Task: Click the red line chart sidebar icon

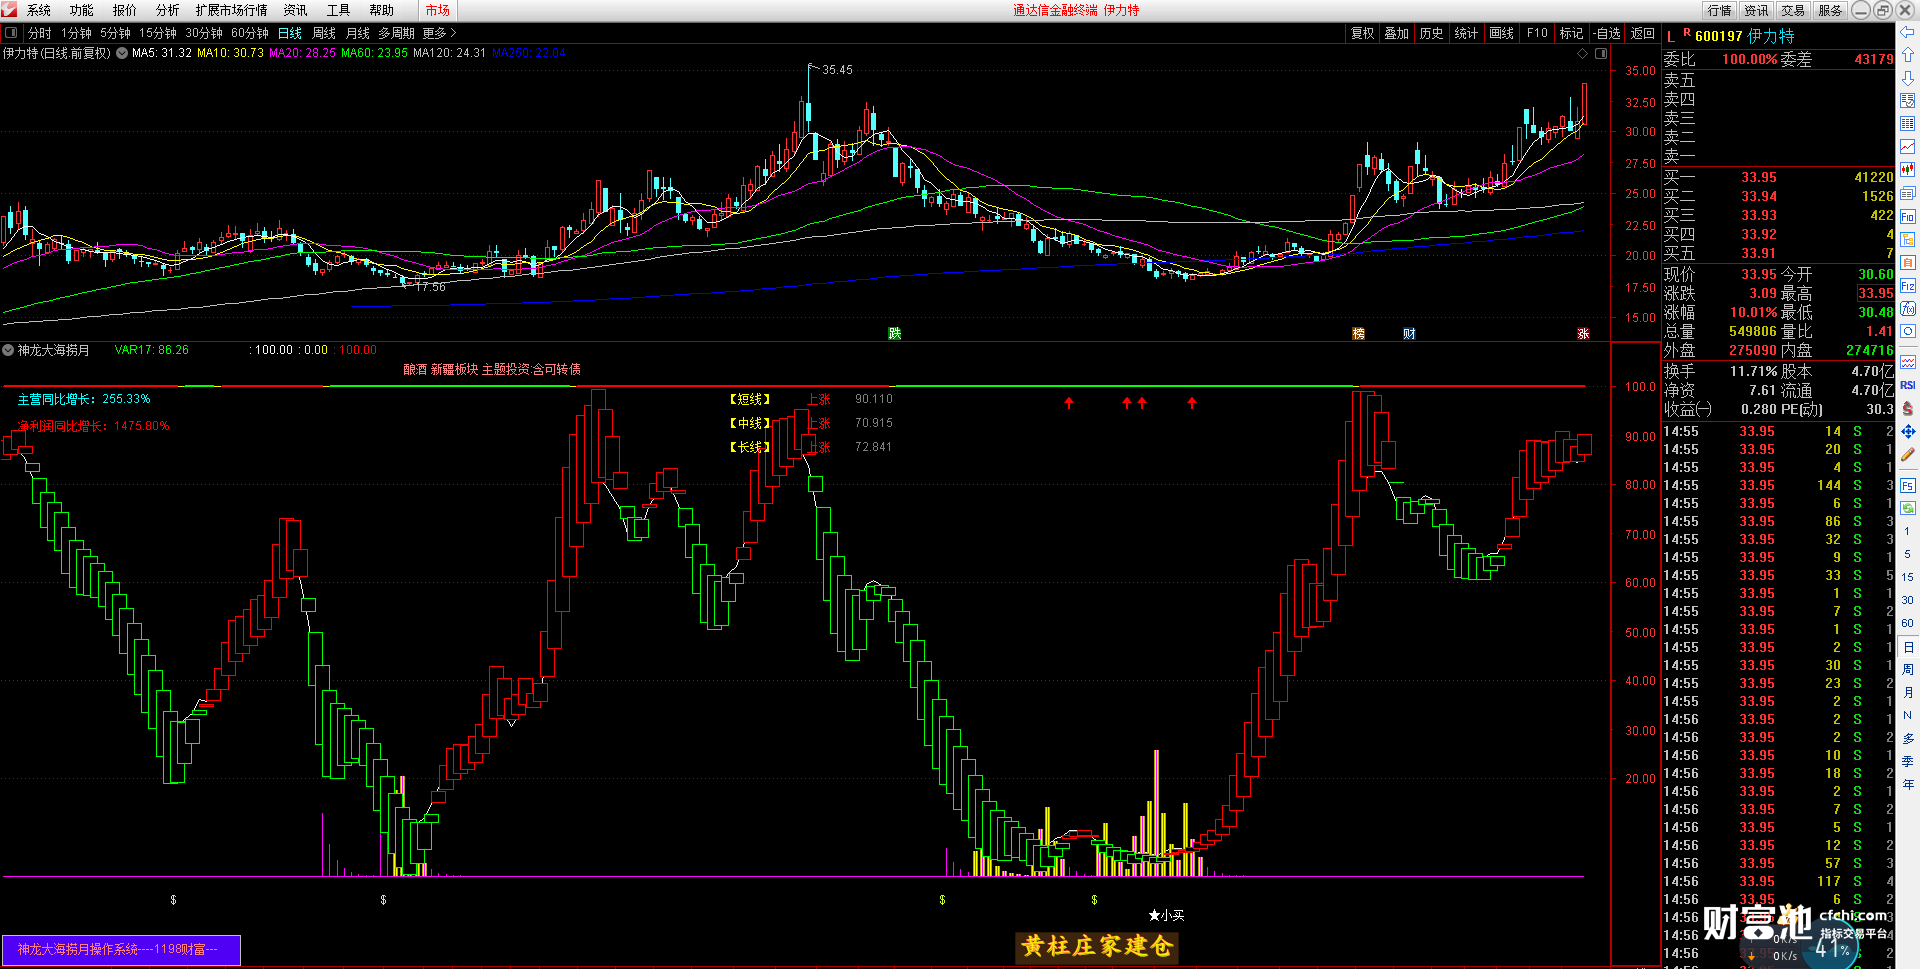Action: click(1907, 147)
